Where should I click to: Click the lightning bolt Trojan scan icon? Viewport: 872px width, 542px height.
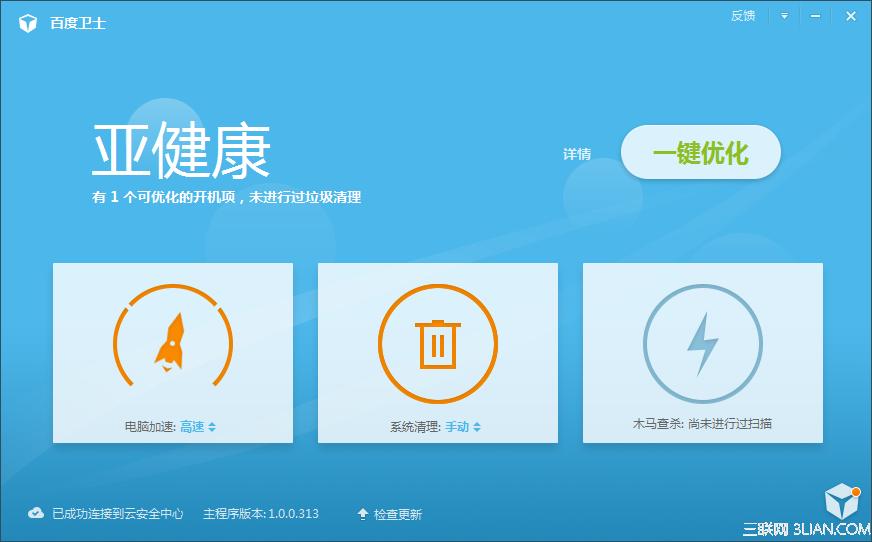[702, 344]
